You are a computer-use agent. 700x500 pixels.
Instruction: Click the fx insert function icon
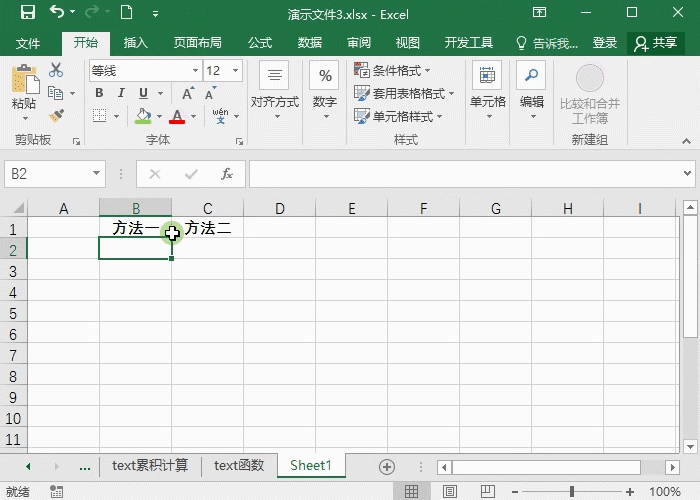(227, 174)
